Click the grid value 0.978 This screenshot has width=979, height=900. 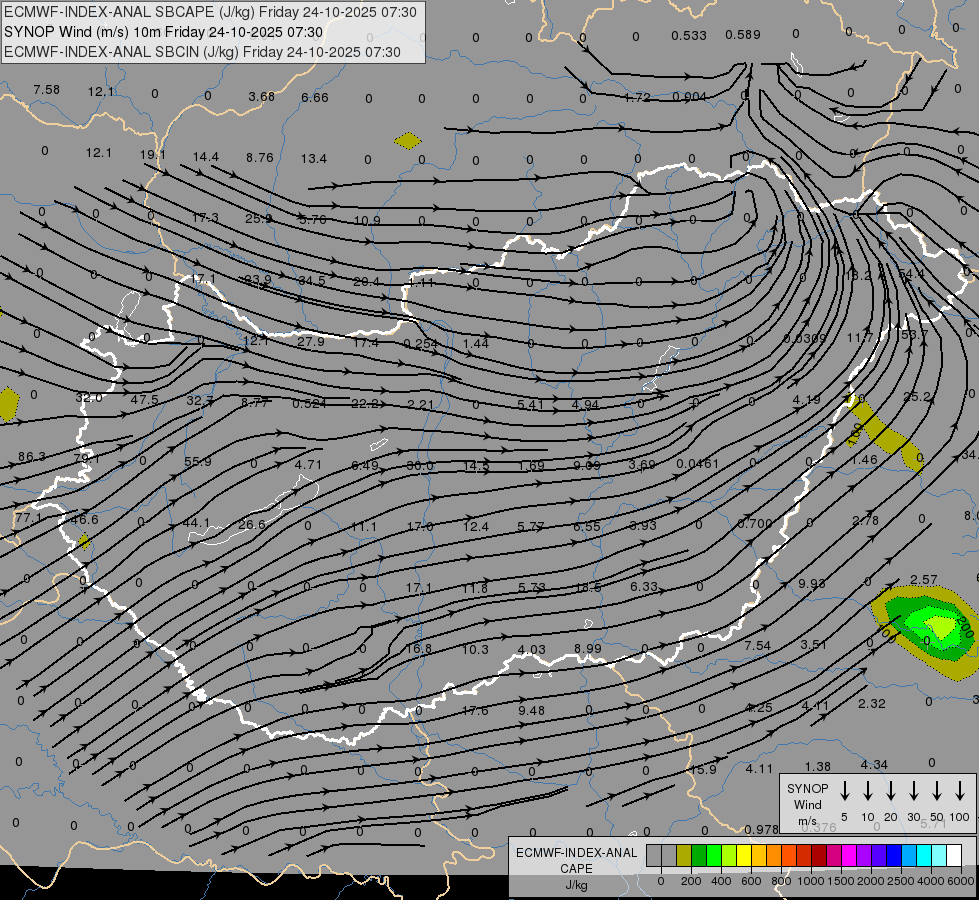point(762,829)
